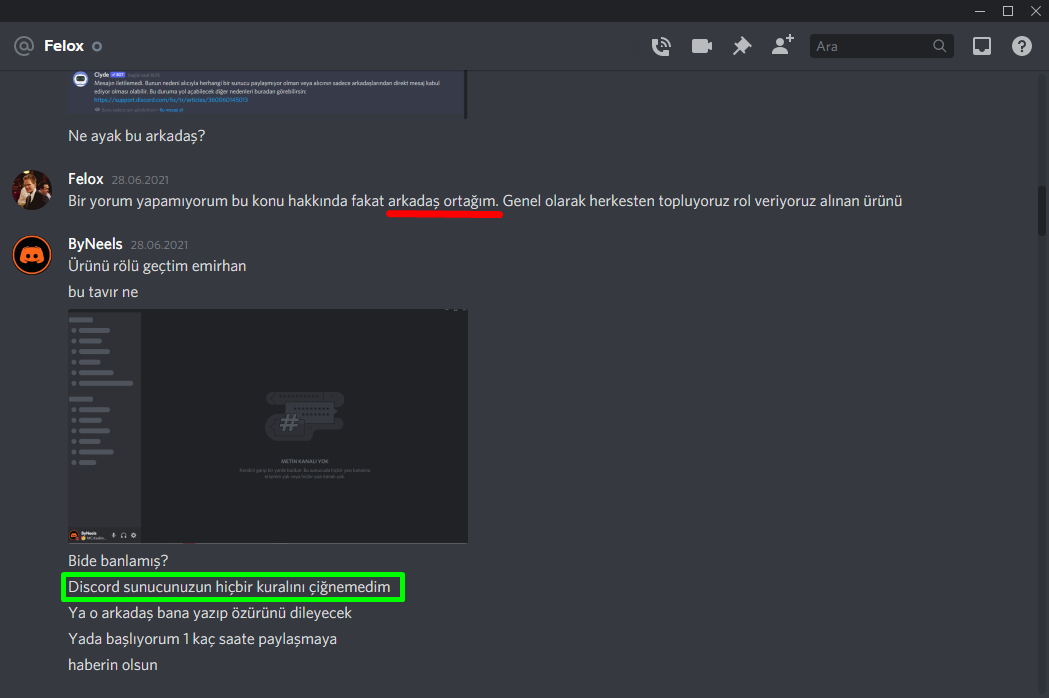The height and width of the screenshot is (698, 1049).
Task: Open the Clyde message screenshot attachment
Action: coord(268,94)
